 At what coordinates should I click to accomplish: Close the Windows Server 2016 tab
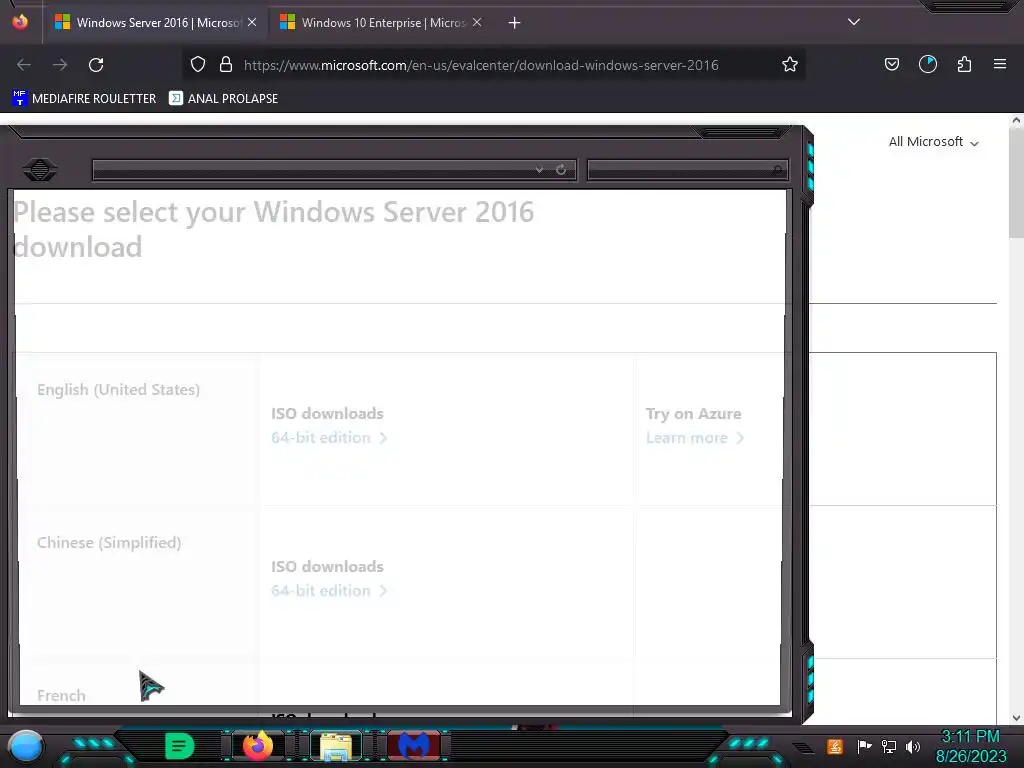(252, 22)
